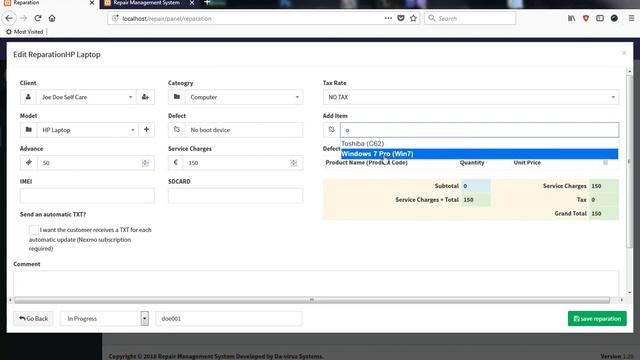640x360 pixels.
Task: Click the icon left of Defect field
Action: 177,130
